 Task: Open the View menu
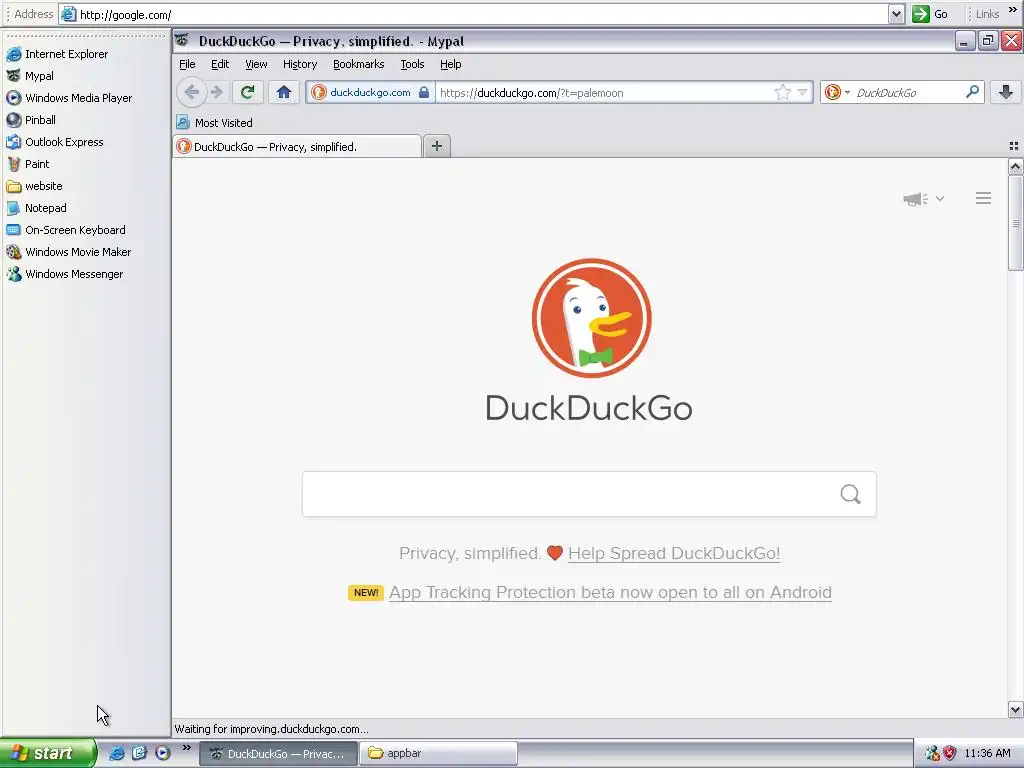click(256, 64)
